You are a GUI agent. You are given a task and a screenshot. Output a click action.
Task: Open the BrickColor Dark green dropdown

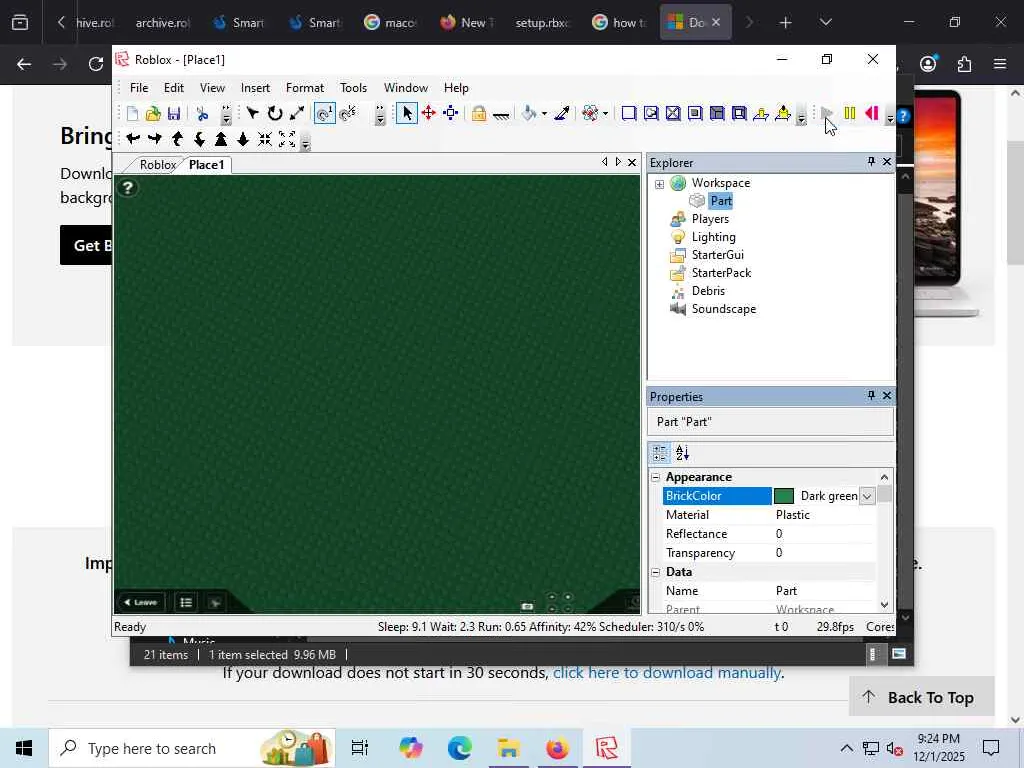867,496
